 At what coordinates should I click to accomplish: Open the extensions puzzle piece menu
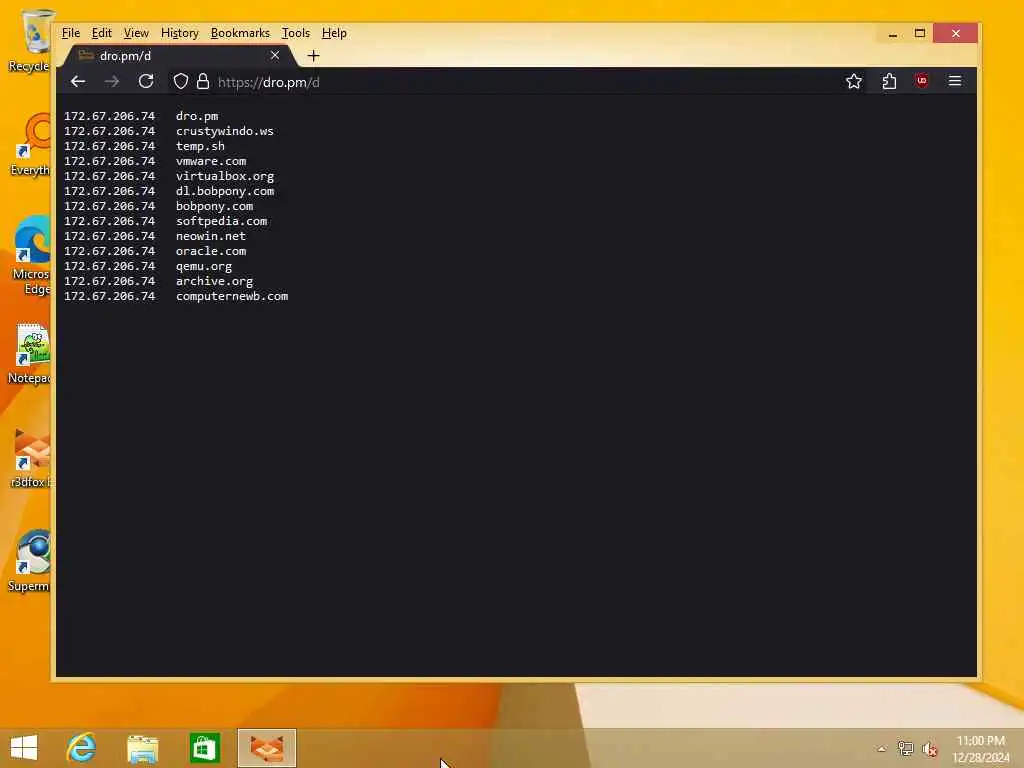coord(889,81)
